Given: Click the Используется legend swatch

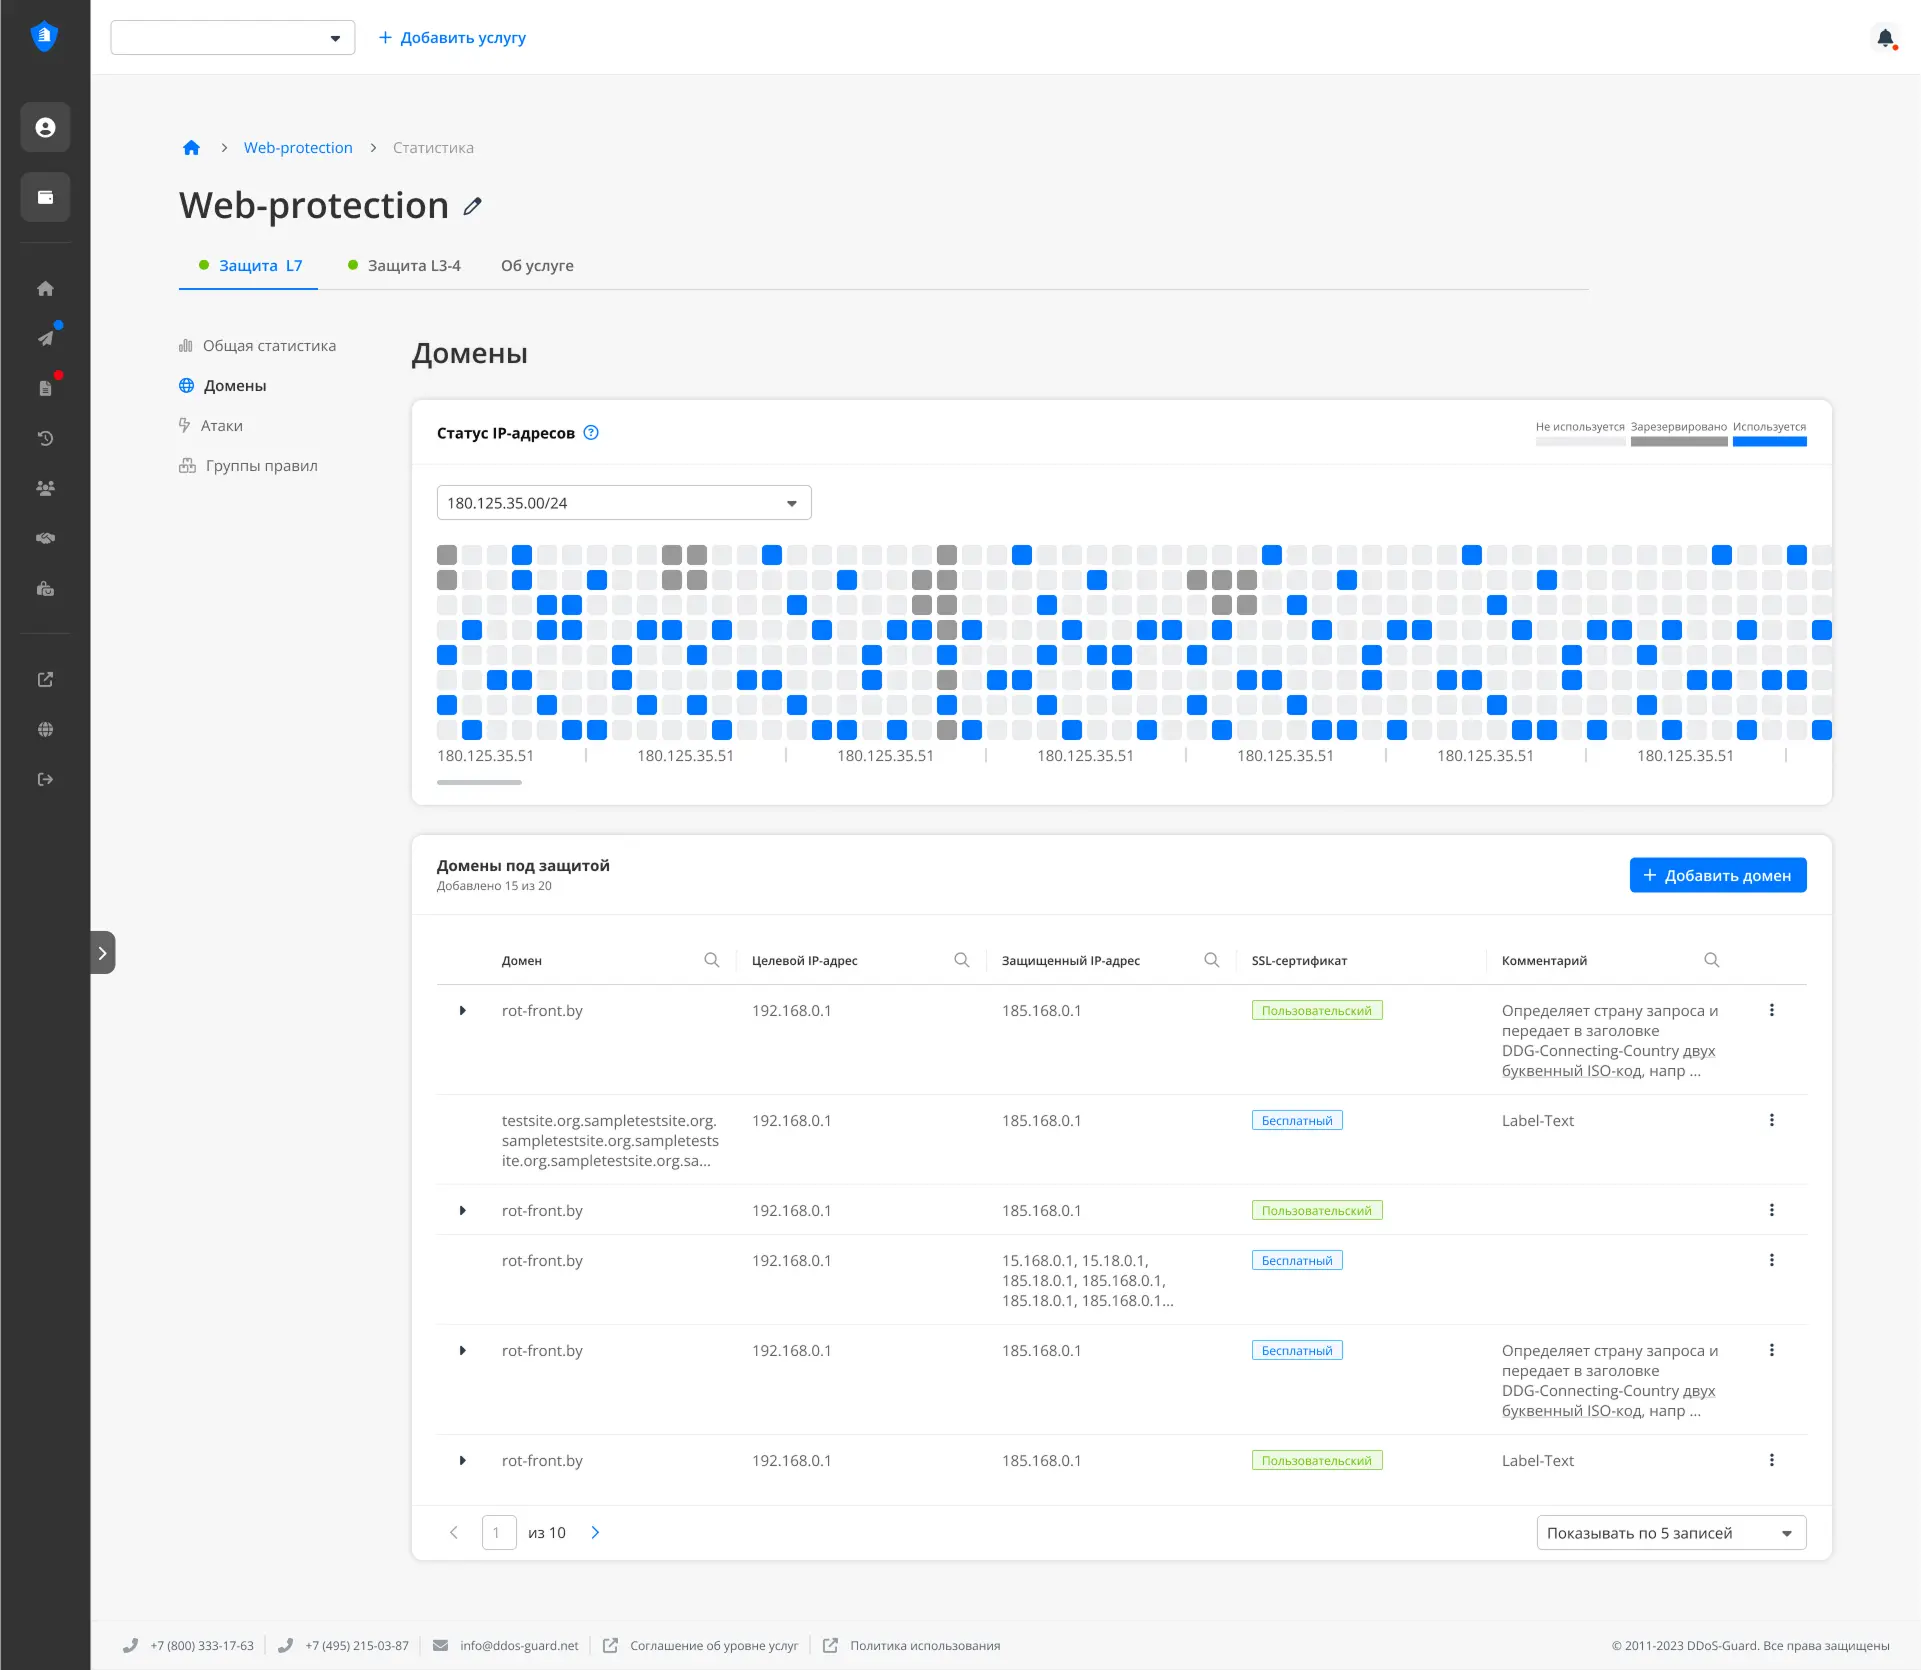Looking at the screenshot, I should pyautogui.click(x=1770, y=441).
